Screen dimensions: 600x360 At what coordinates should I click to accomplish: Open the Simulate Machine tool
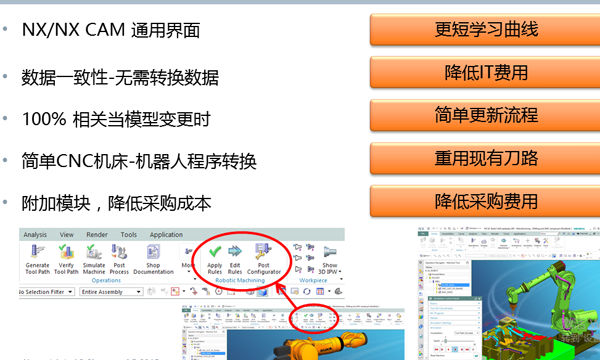point(94,259)
